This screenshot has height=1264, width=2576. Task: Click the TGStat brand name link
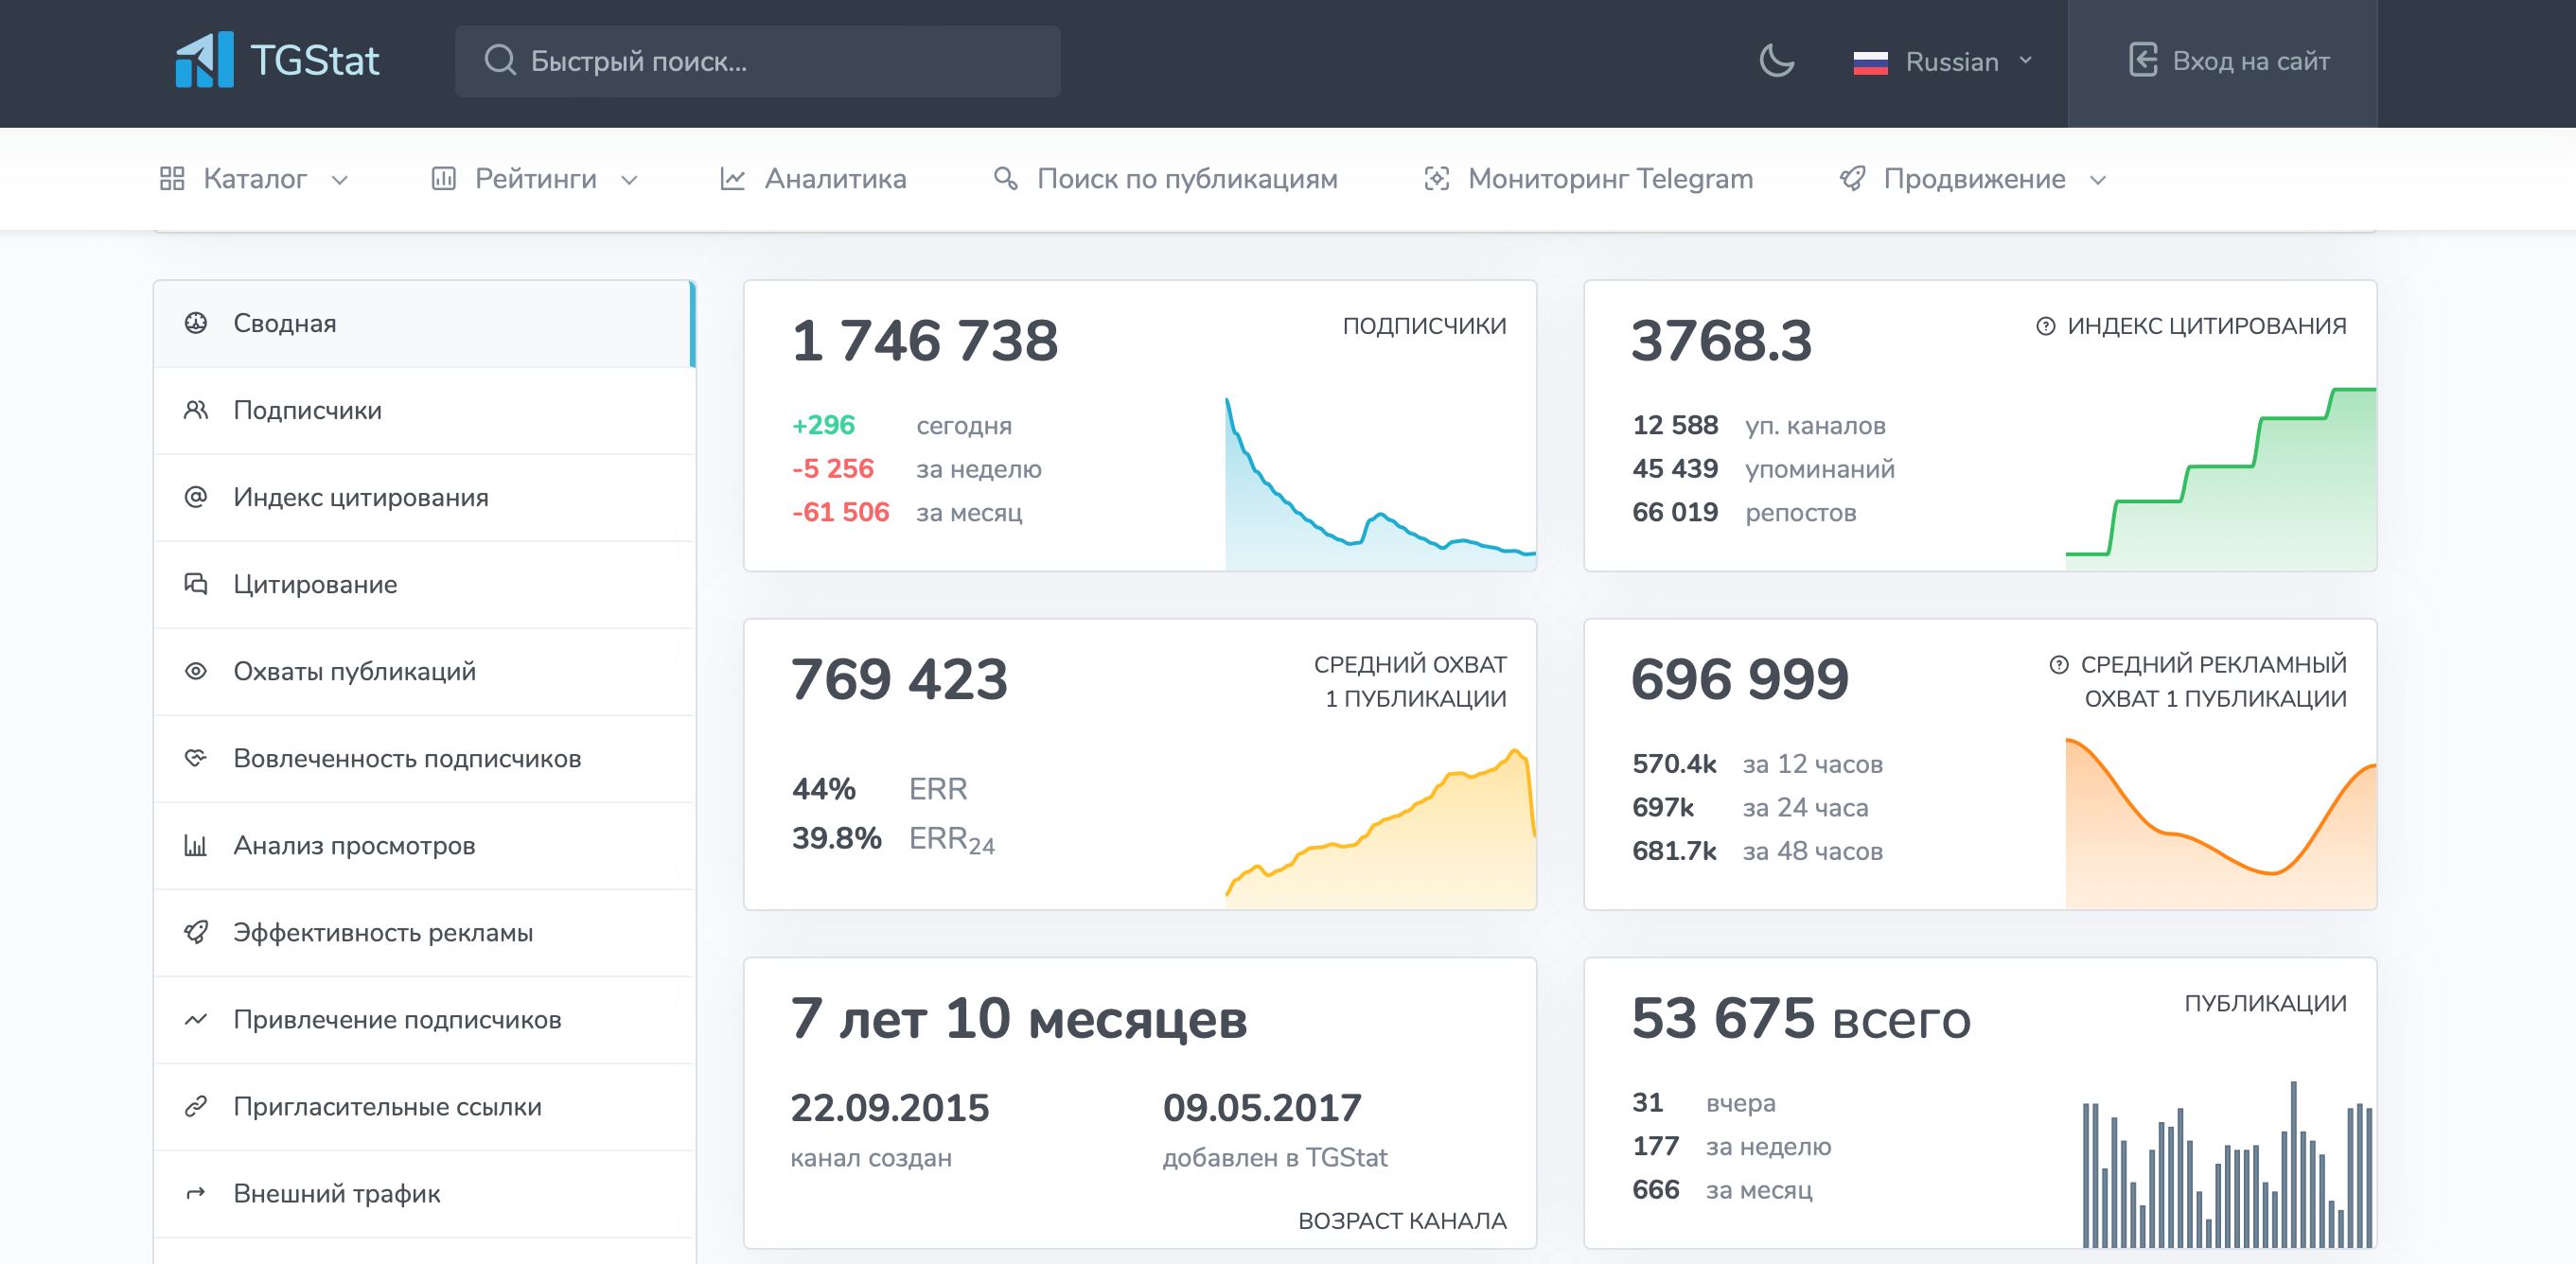pos(314,61)
